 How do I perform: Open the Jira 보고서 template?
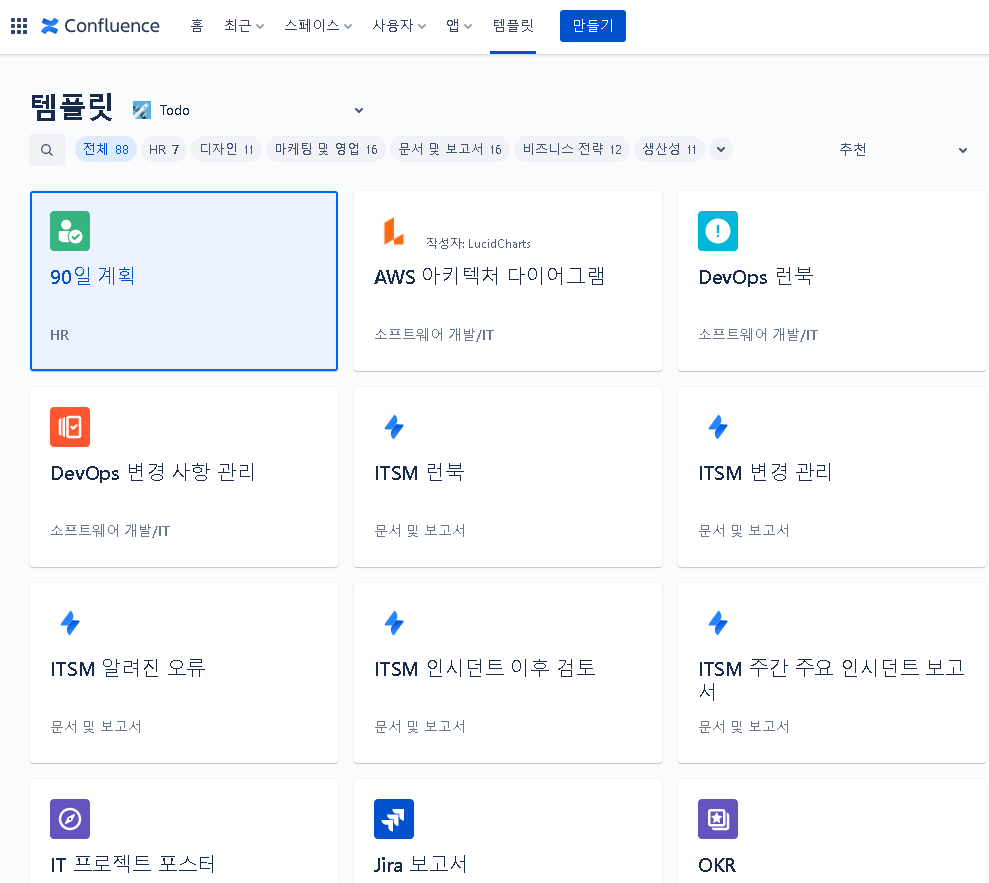[x=421, y=865]
